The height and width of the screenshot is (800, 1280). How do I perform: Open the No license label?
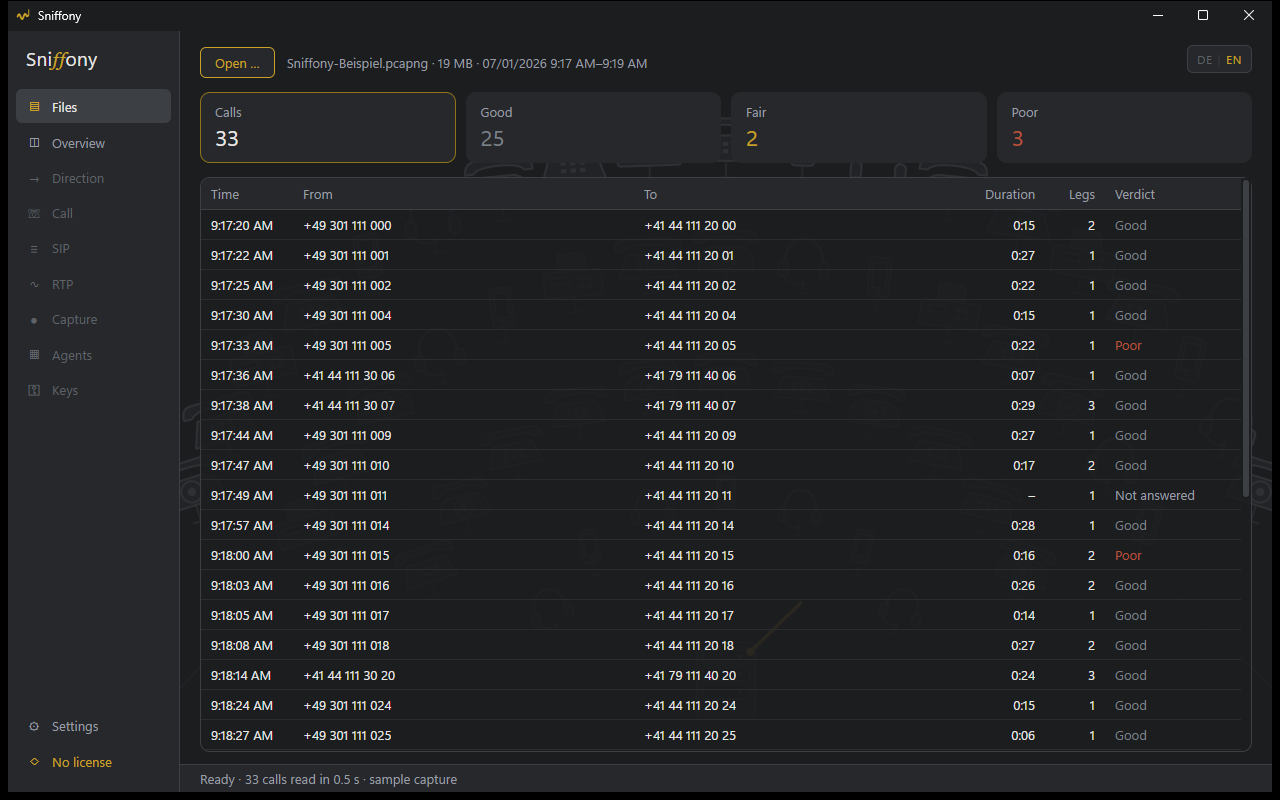tap(82, 762)
